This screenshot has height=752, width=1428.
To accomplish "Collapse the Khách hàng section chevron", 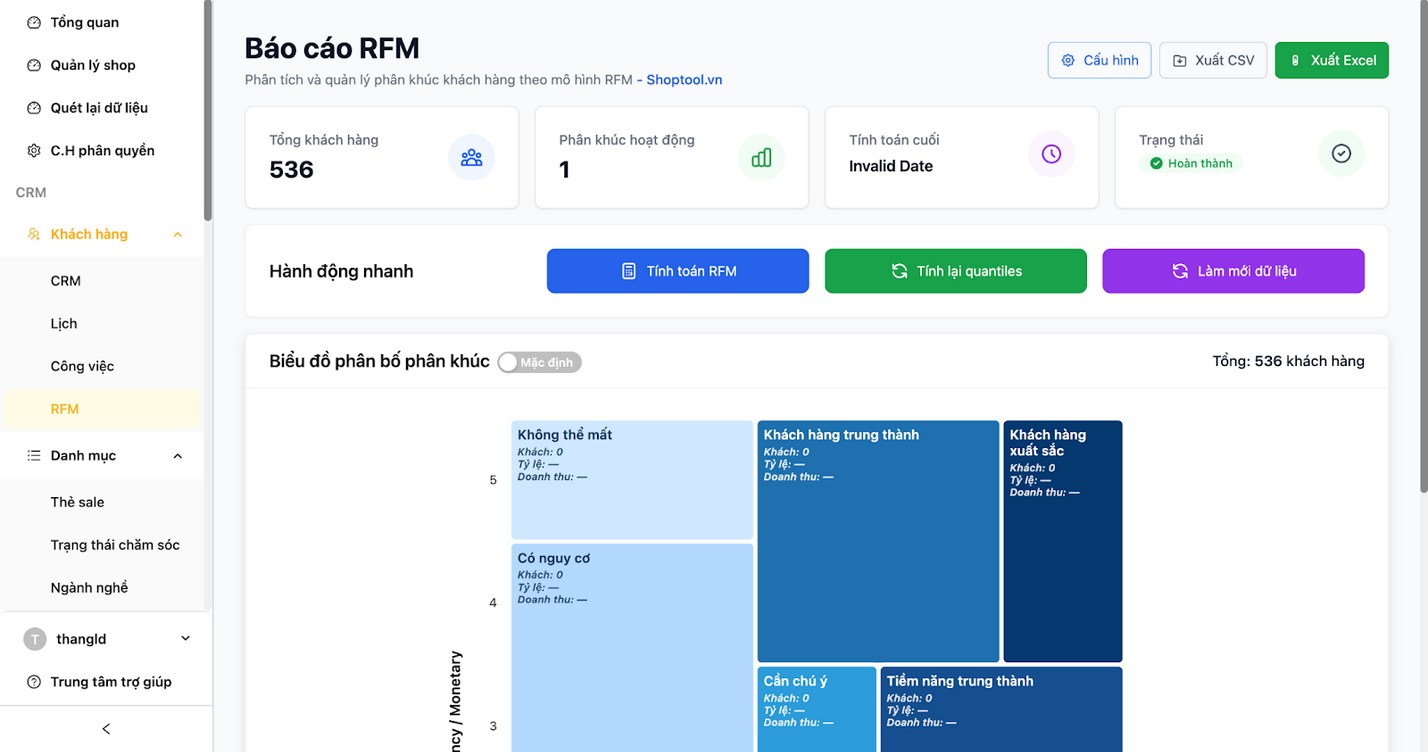I will (177, 233).
